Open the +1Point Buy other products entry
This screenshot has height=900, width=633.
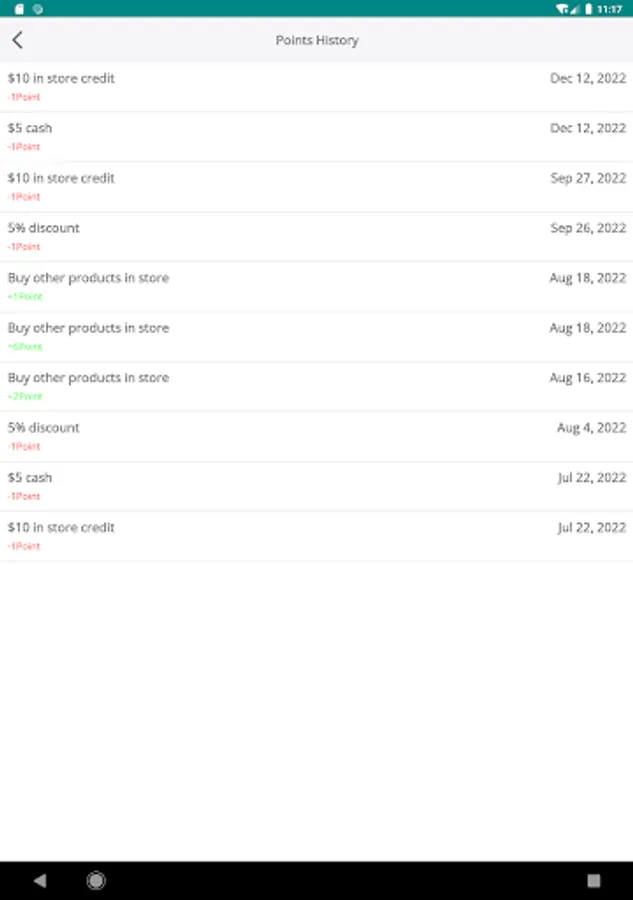tap(316, 287)
